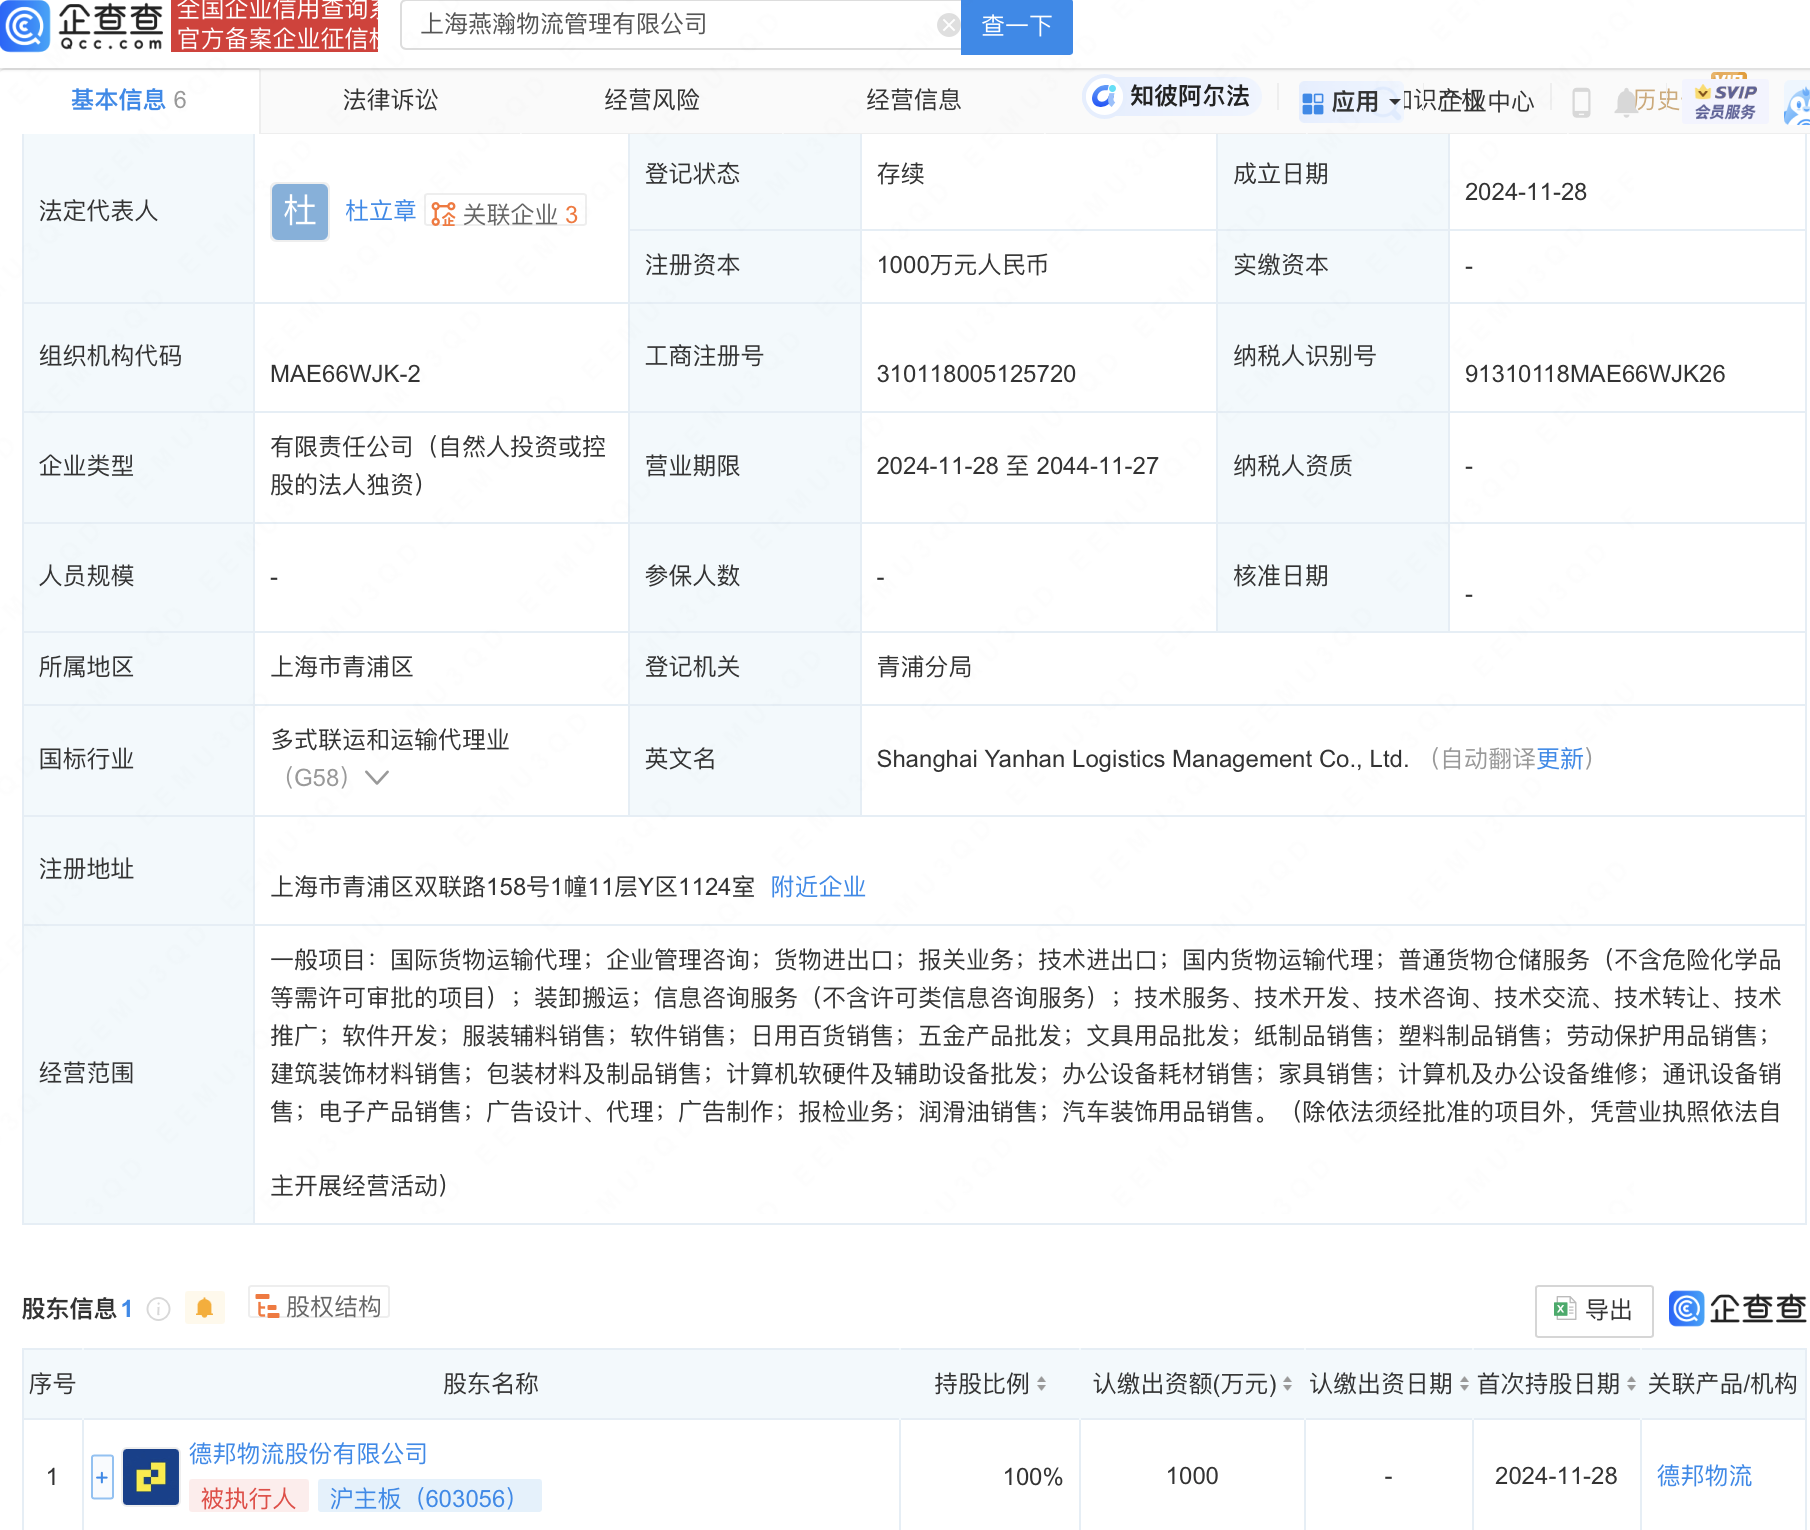Open the 德邦物流 related product link

tap(1704, 1476)
